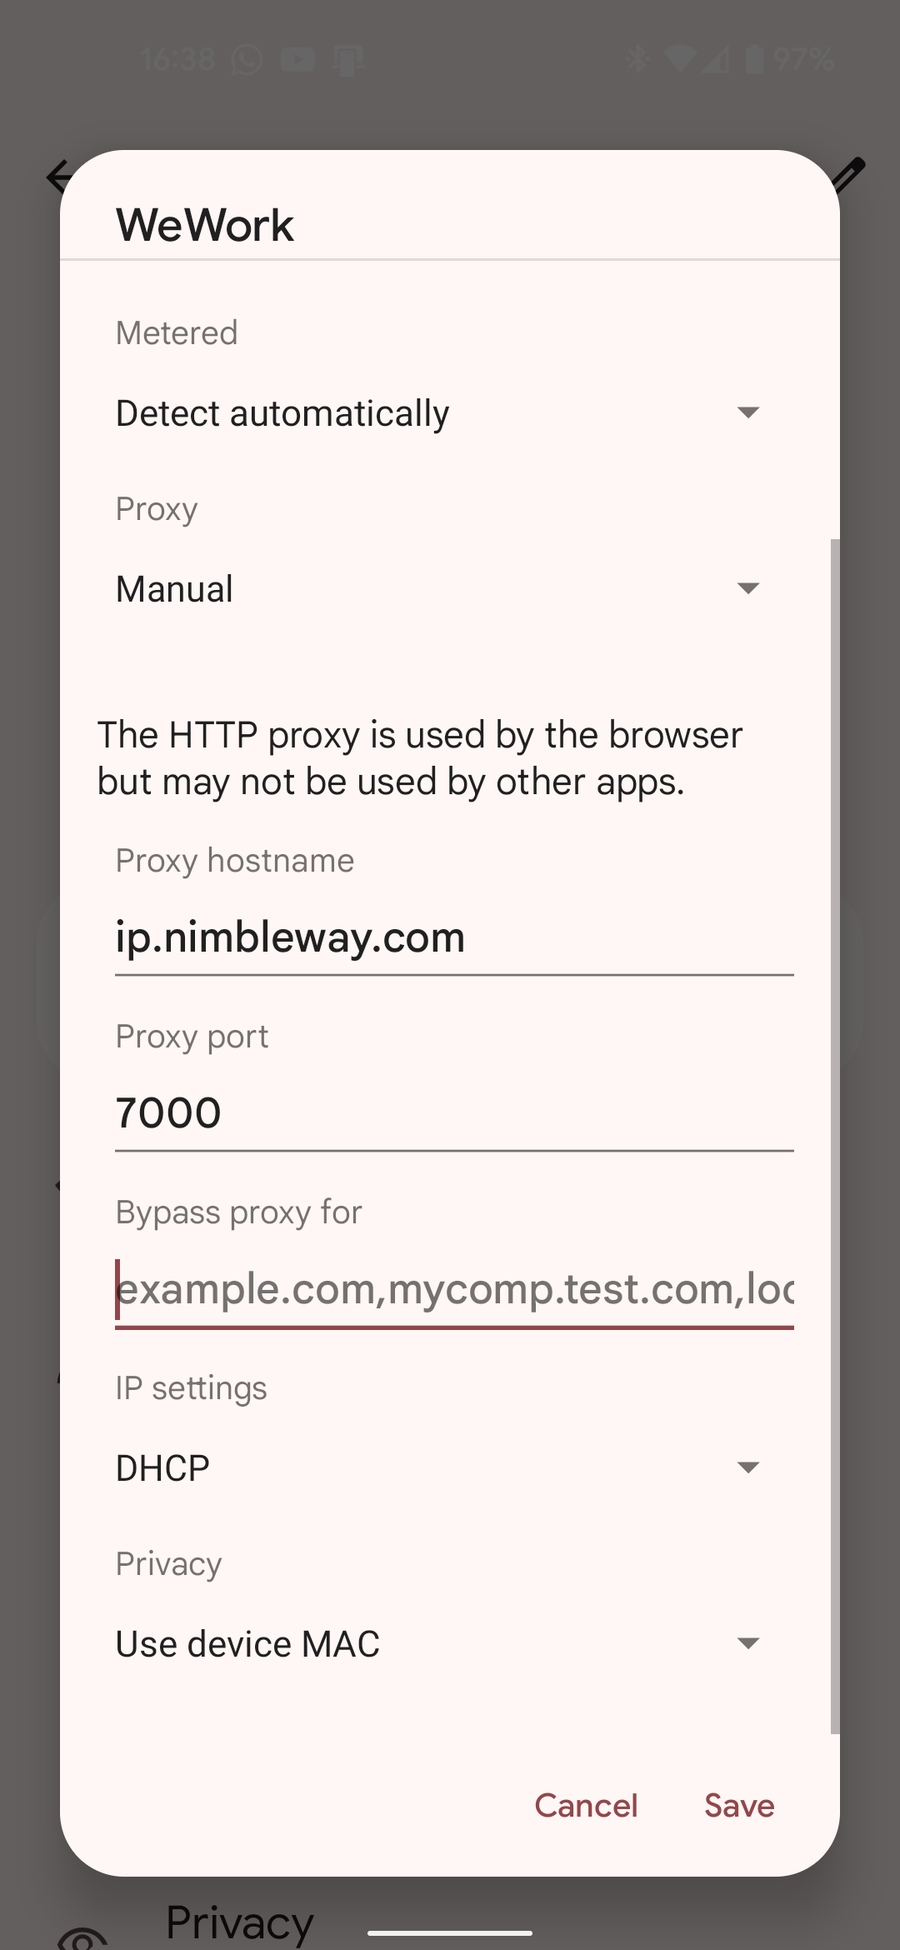Save the WeWork network settings
This screenshot has height=1950, width=900.
coord(739,1805)
